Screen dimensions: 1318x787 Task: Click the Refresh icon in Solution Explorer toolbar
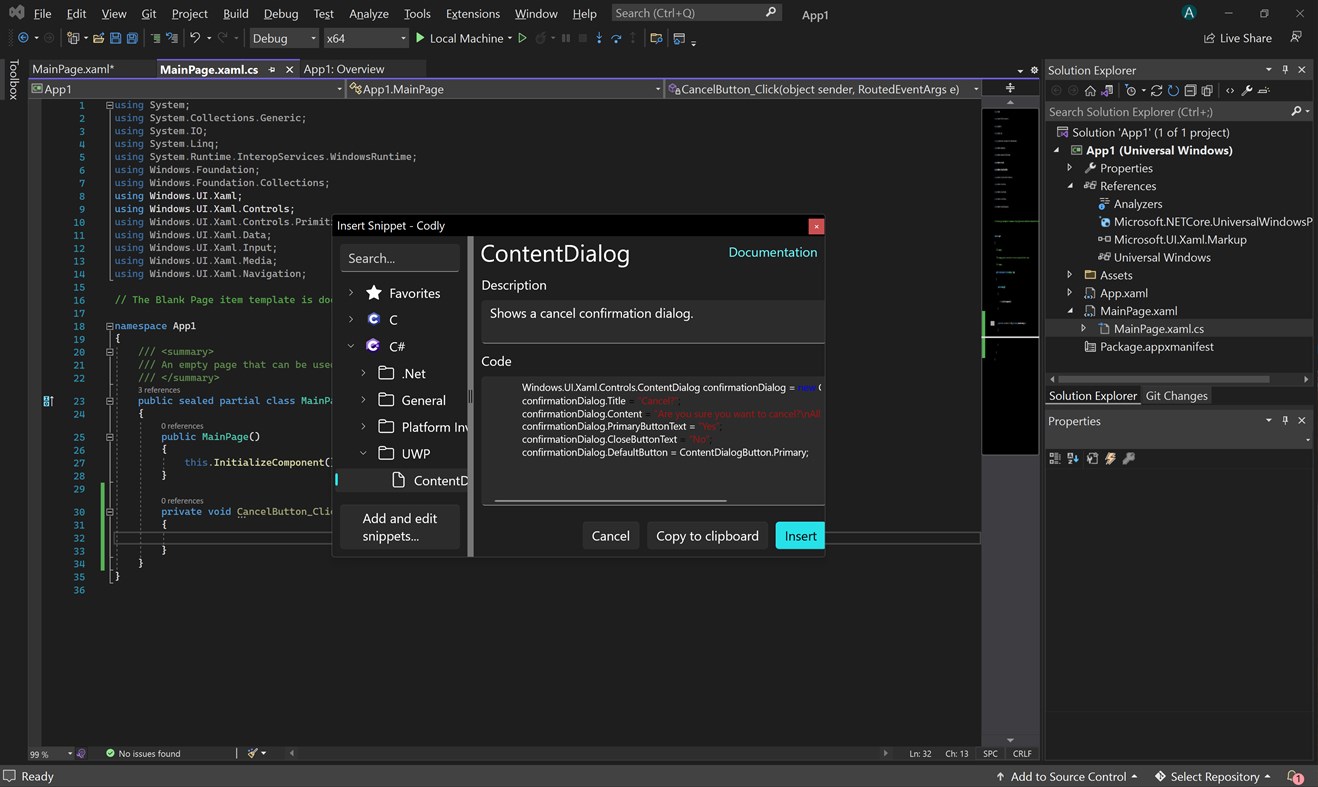[1173, 90]
